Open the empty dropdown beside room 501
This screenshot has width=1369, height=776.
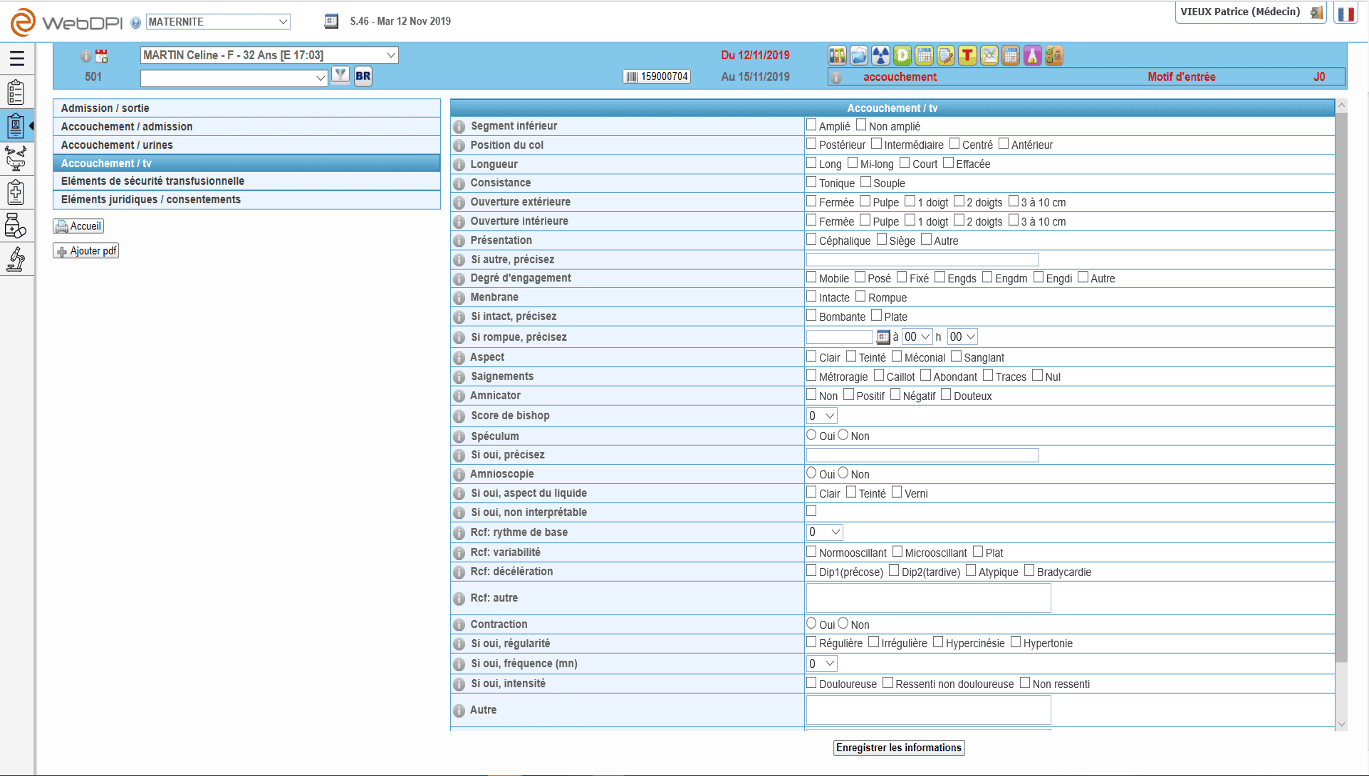point(234,77)
